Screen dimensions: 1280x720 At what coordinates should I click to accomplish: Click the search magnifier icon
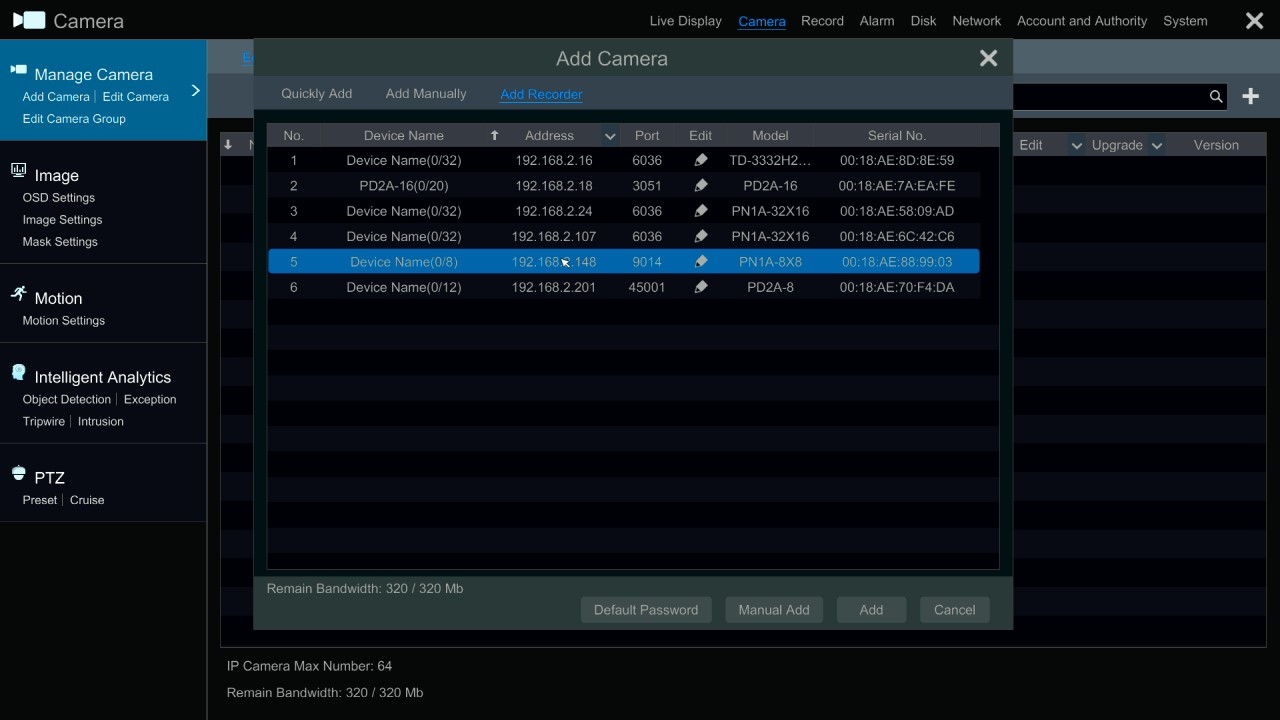pos(1216,97)
